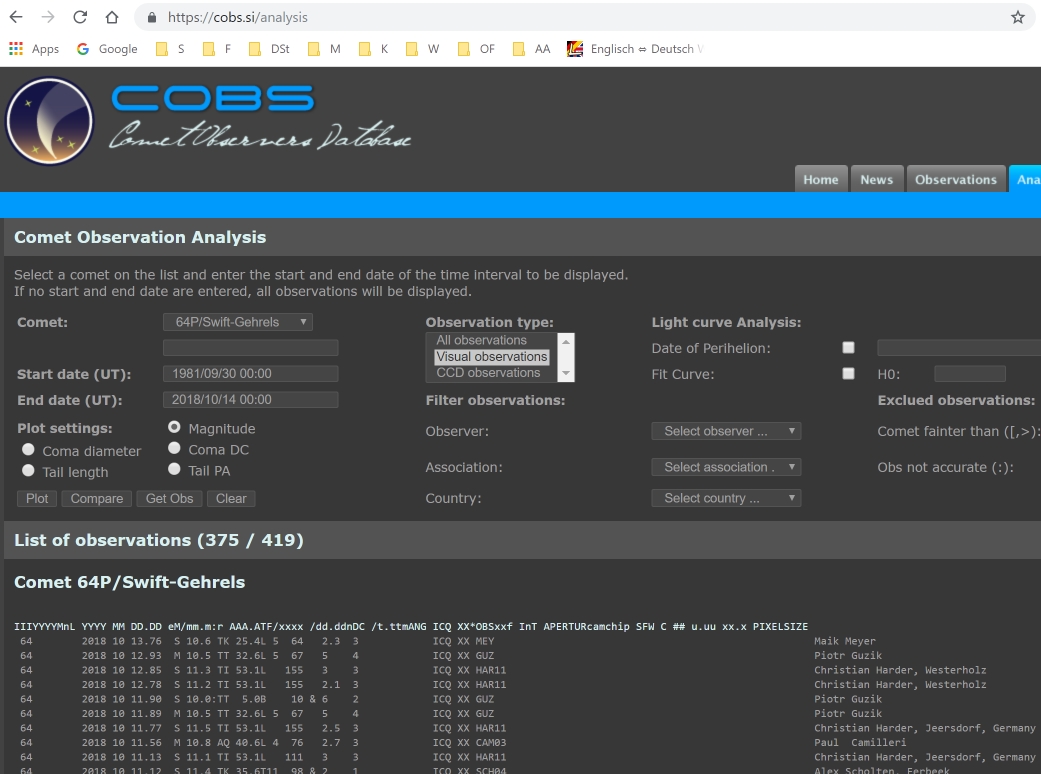
Task: Click the COBS comet logo
Action: click(x=50, y=121)
